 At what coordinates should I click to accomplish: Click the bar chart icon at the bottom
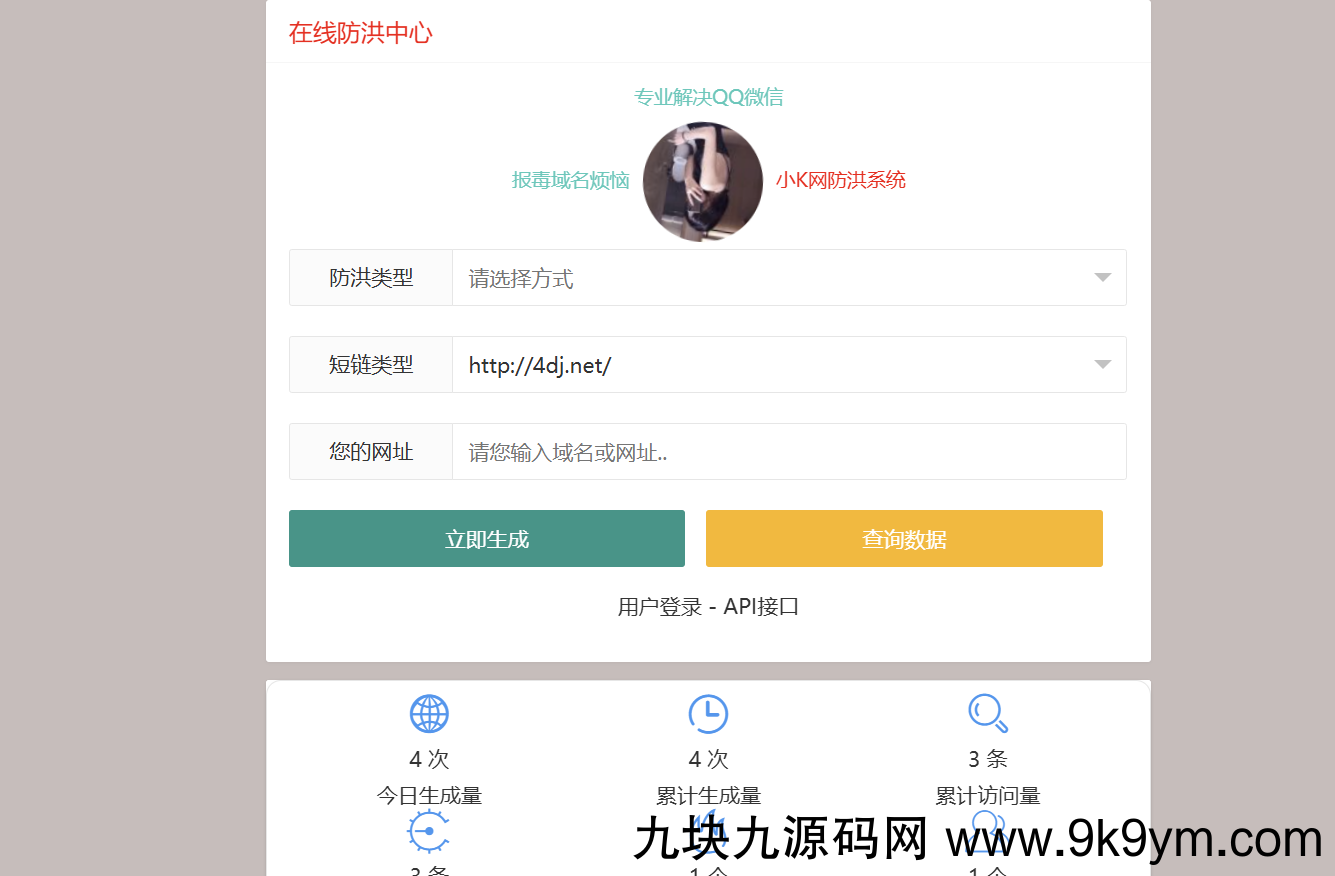[709, 830]
